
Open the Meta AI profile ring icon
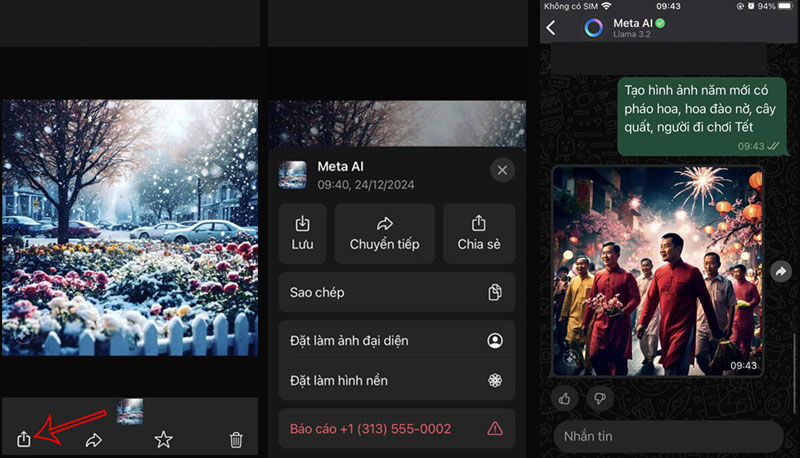594,27
